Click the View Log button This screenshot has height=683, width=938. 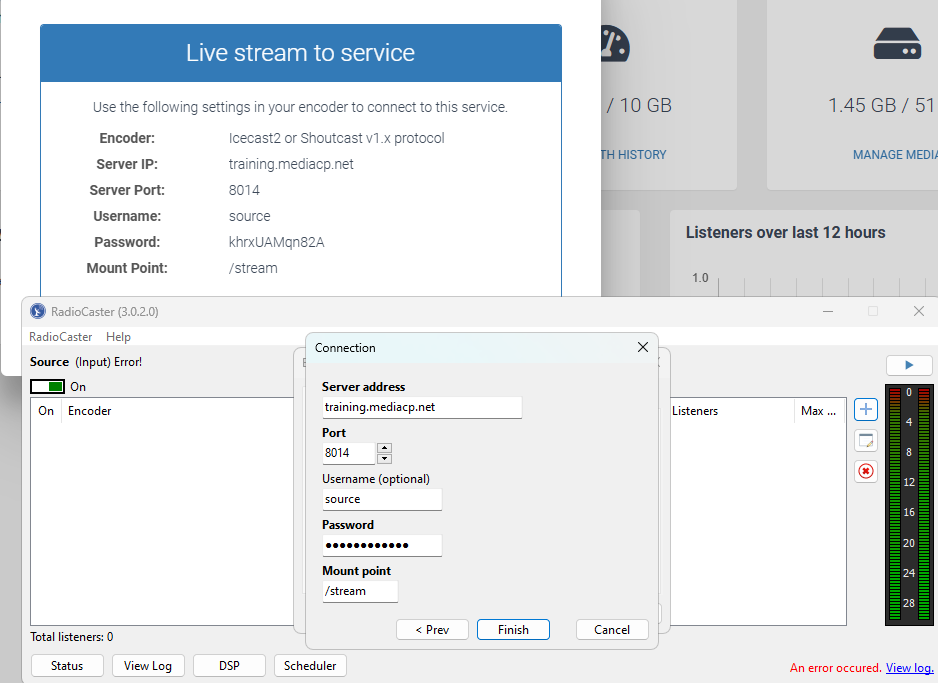point(148,666)
